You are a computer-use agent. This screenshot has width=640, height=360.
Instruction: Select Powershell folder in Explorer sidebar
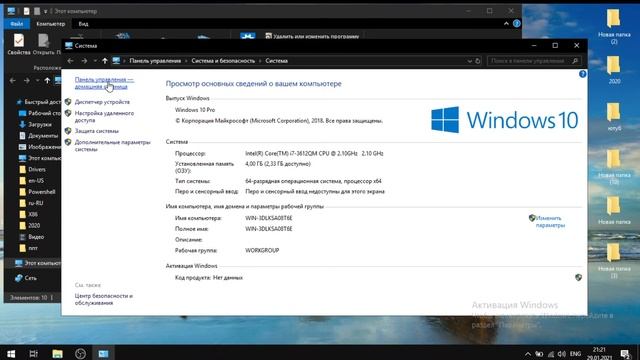pyautogui.click(x=38, y=192)
